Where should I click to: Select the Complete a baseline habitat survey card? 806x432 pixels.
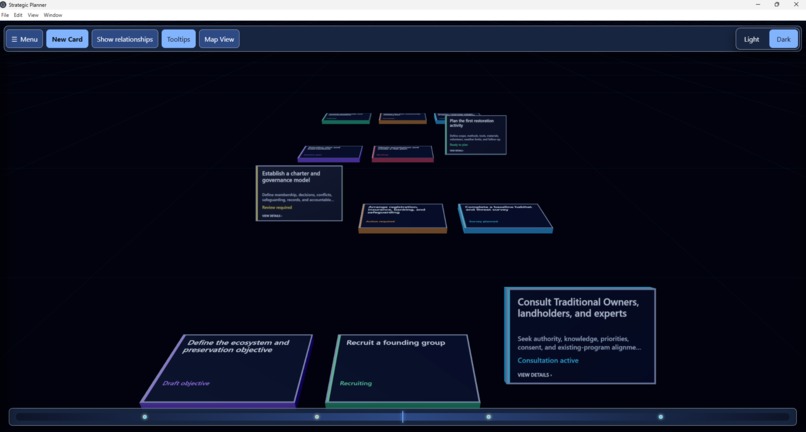coord(505,218)
